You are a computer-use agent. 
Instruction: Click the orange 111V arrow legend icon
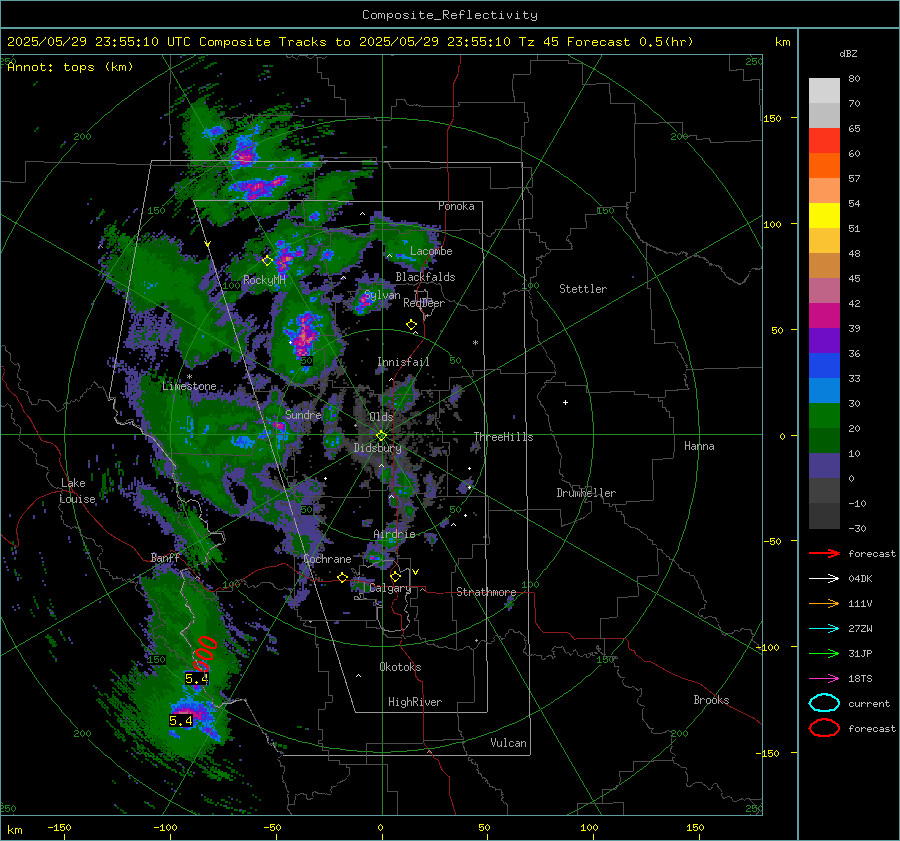[824, 603]
